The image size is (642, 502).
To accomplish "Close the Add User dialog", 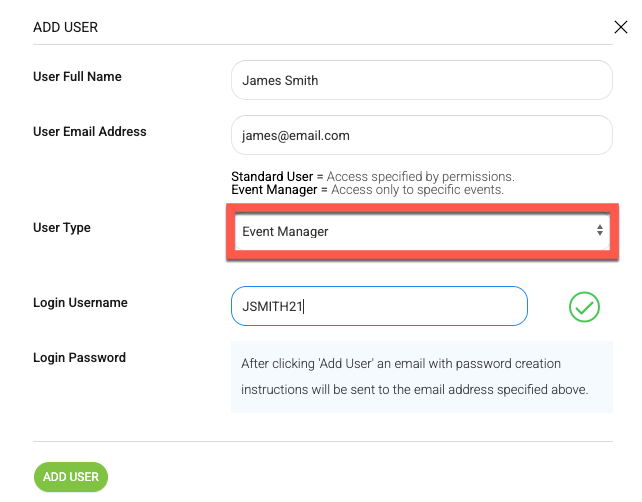I will pyautogui.click(x=621, y=27).
